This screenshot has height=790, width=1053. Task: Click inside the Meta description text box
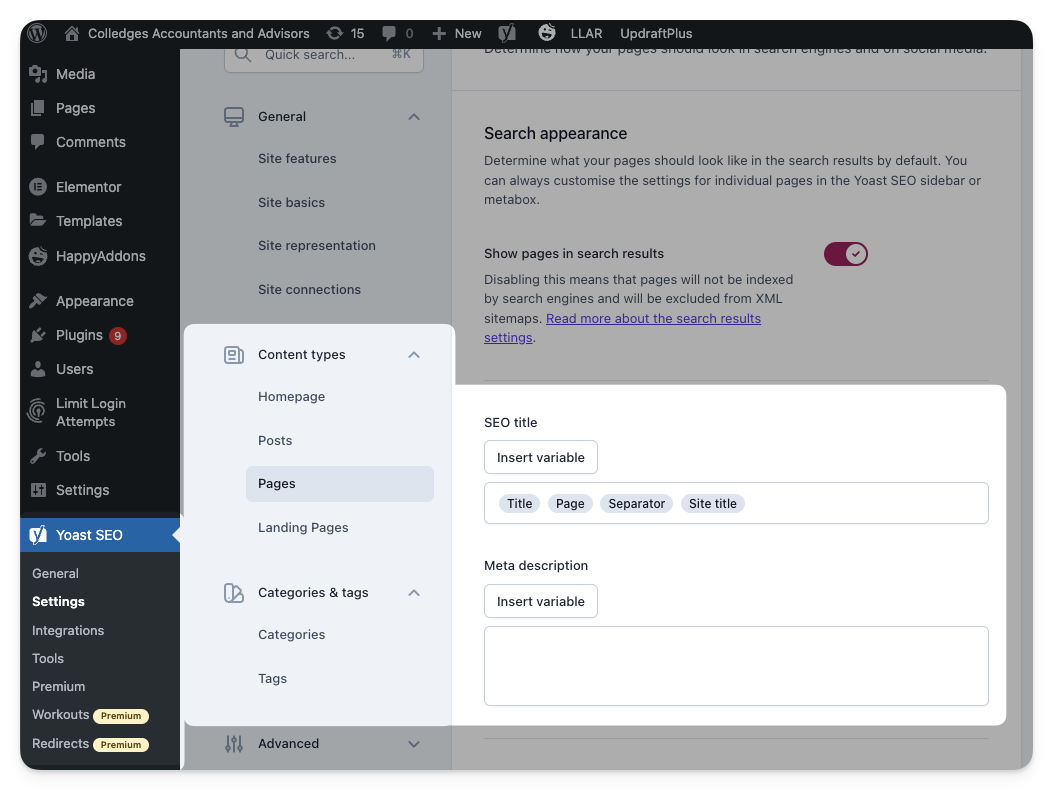(735, 665)
